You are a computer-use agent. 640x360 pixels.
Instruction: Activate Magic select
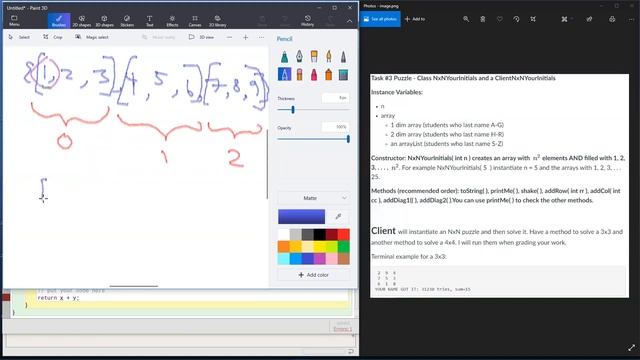coord(92,37)
